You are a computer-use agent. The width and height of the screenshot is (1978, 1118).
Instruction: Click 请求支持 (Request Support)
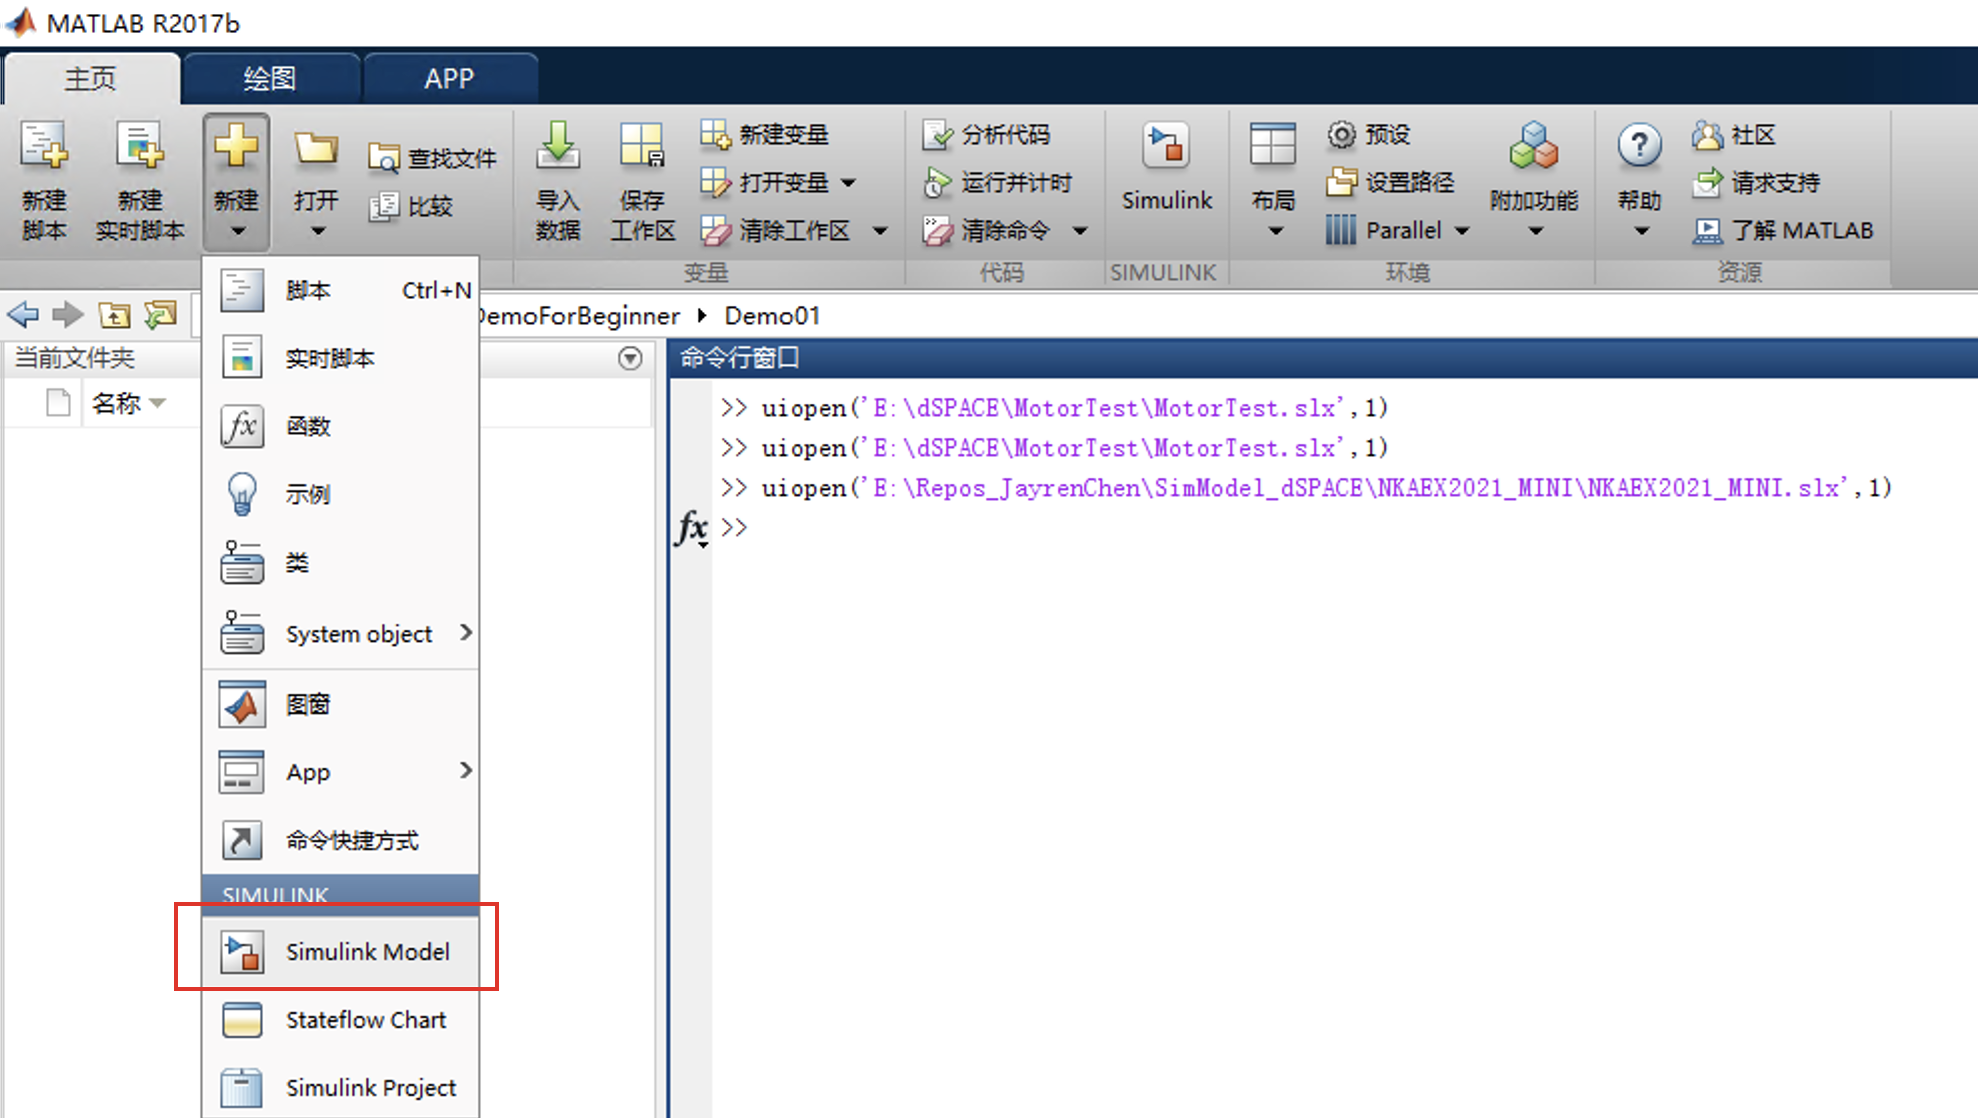point(1756,182)
